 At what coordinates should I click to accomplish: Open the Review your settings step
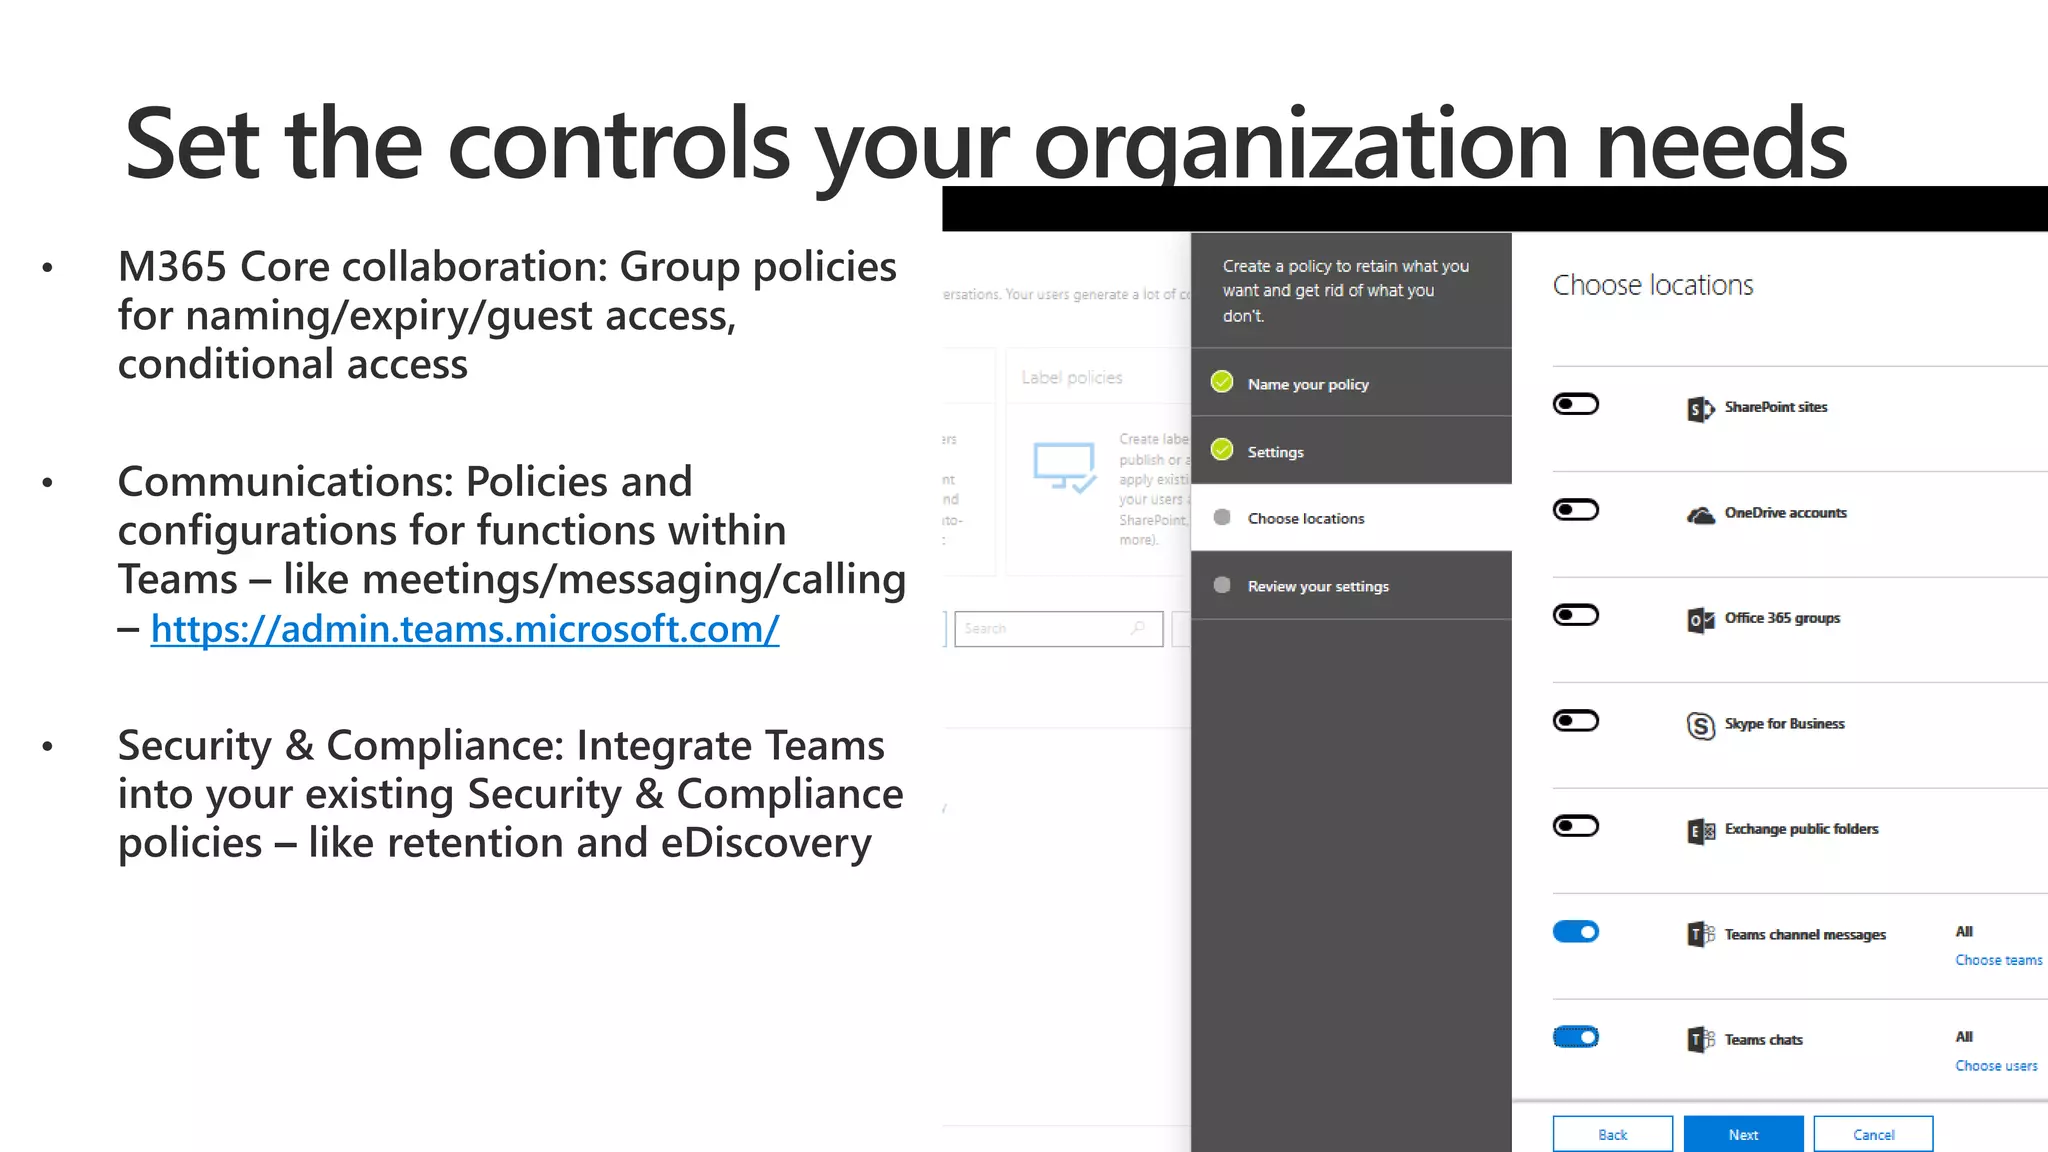pyautogui.click(x=1351, y=586)
